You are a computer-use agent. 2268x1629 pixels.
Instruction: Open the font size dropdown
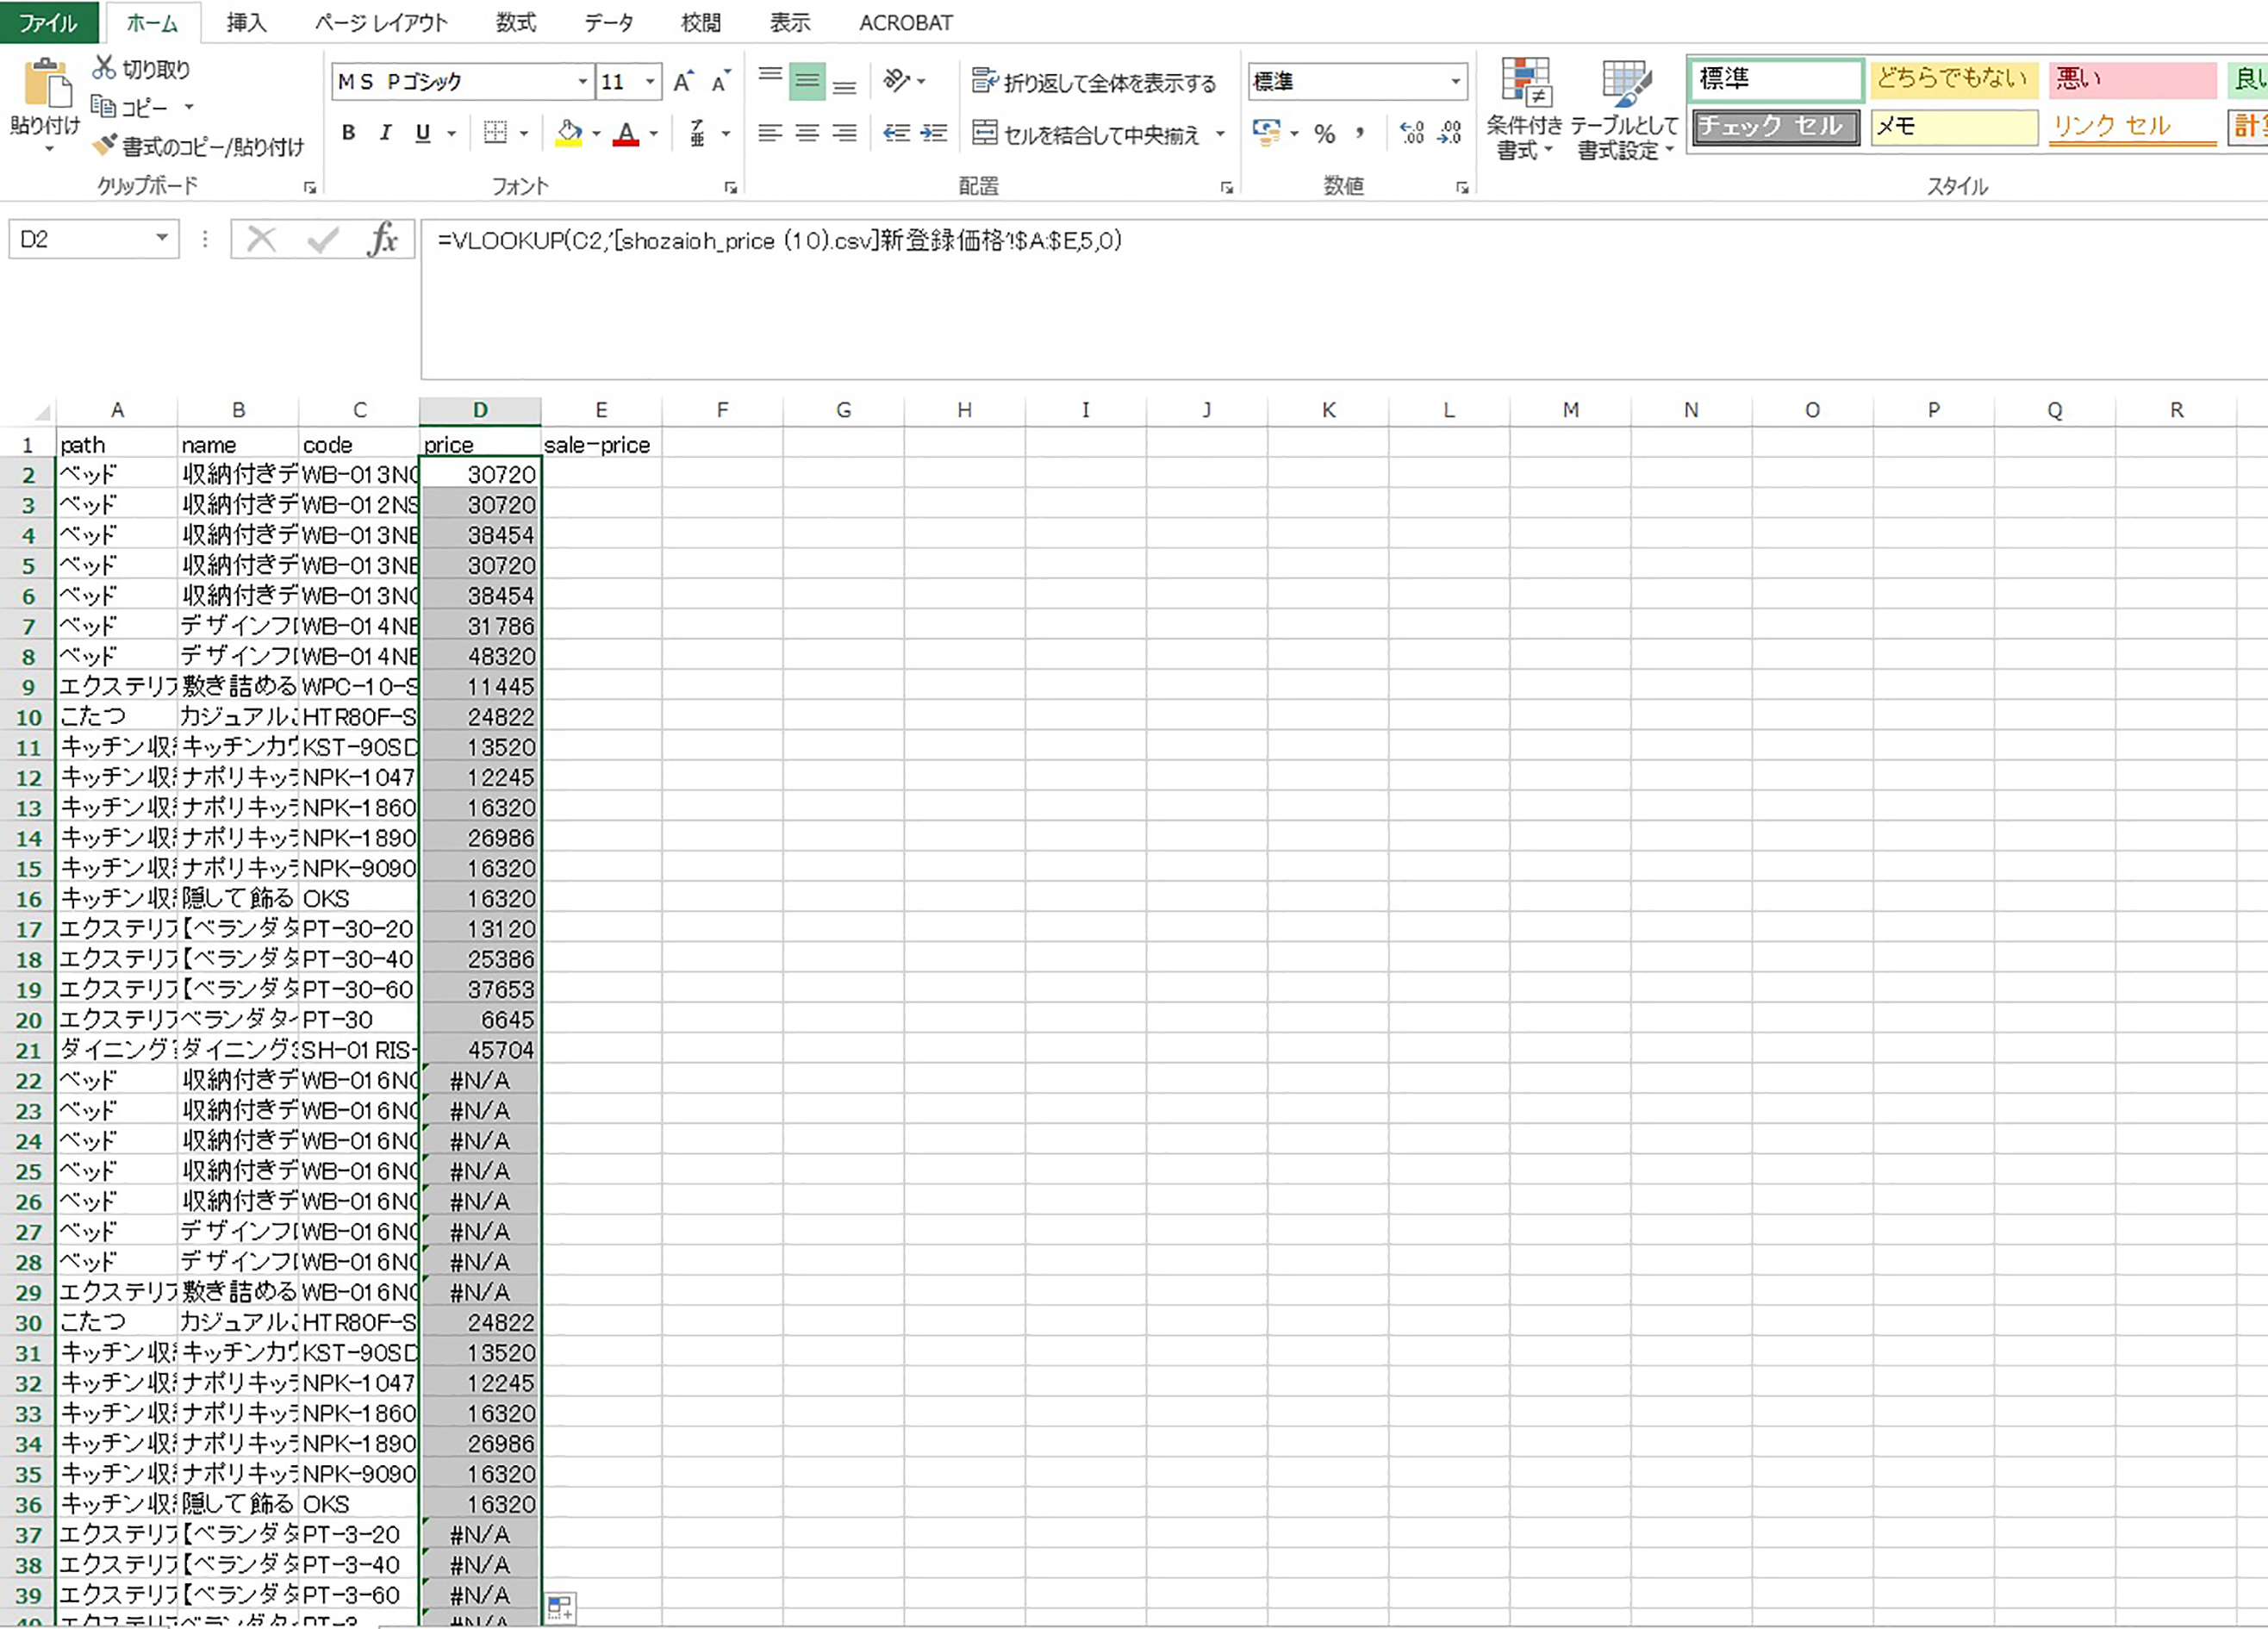click(x=651, y=81)
